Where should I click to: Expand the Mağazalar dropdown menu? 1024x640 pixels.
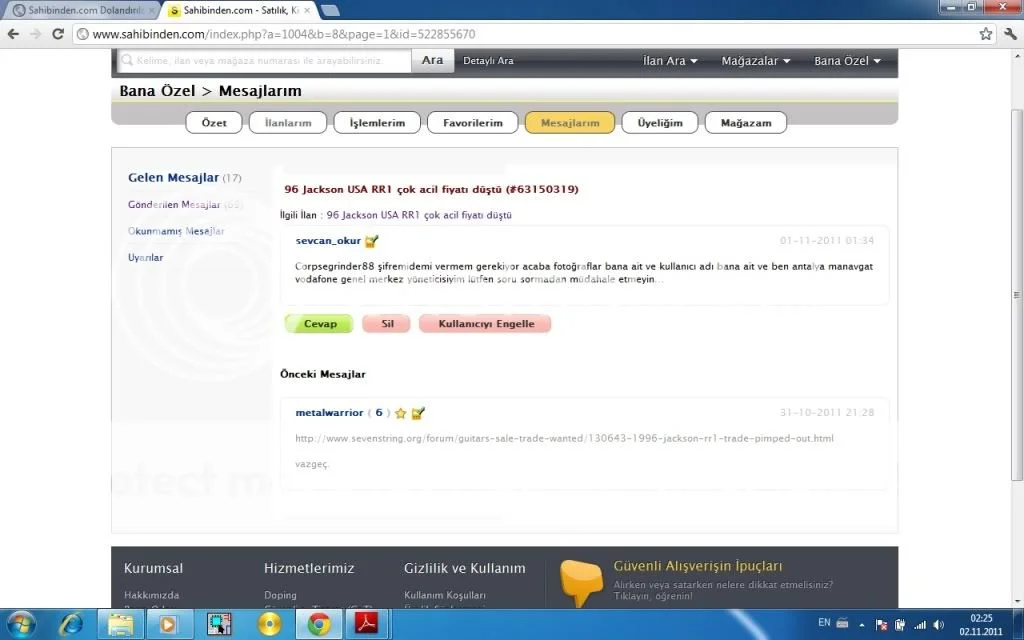[754, 60]
